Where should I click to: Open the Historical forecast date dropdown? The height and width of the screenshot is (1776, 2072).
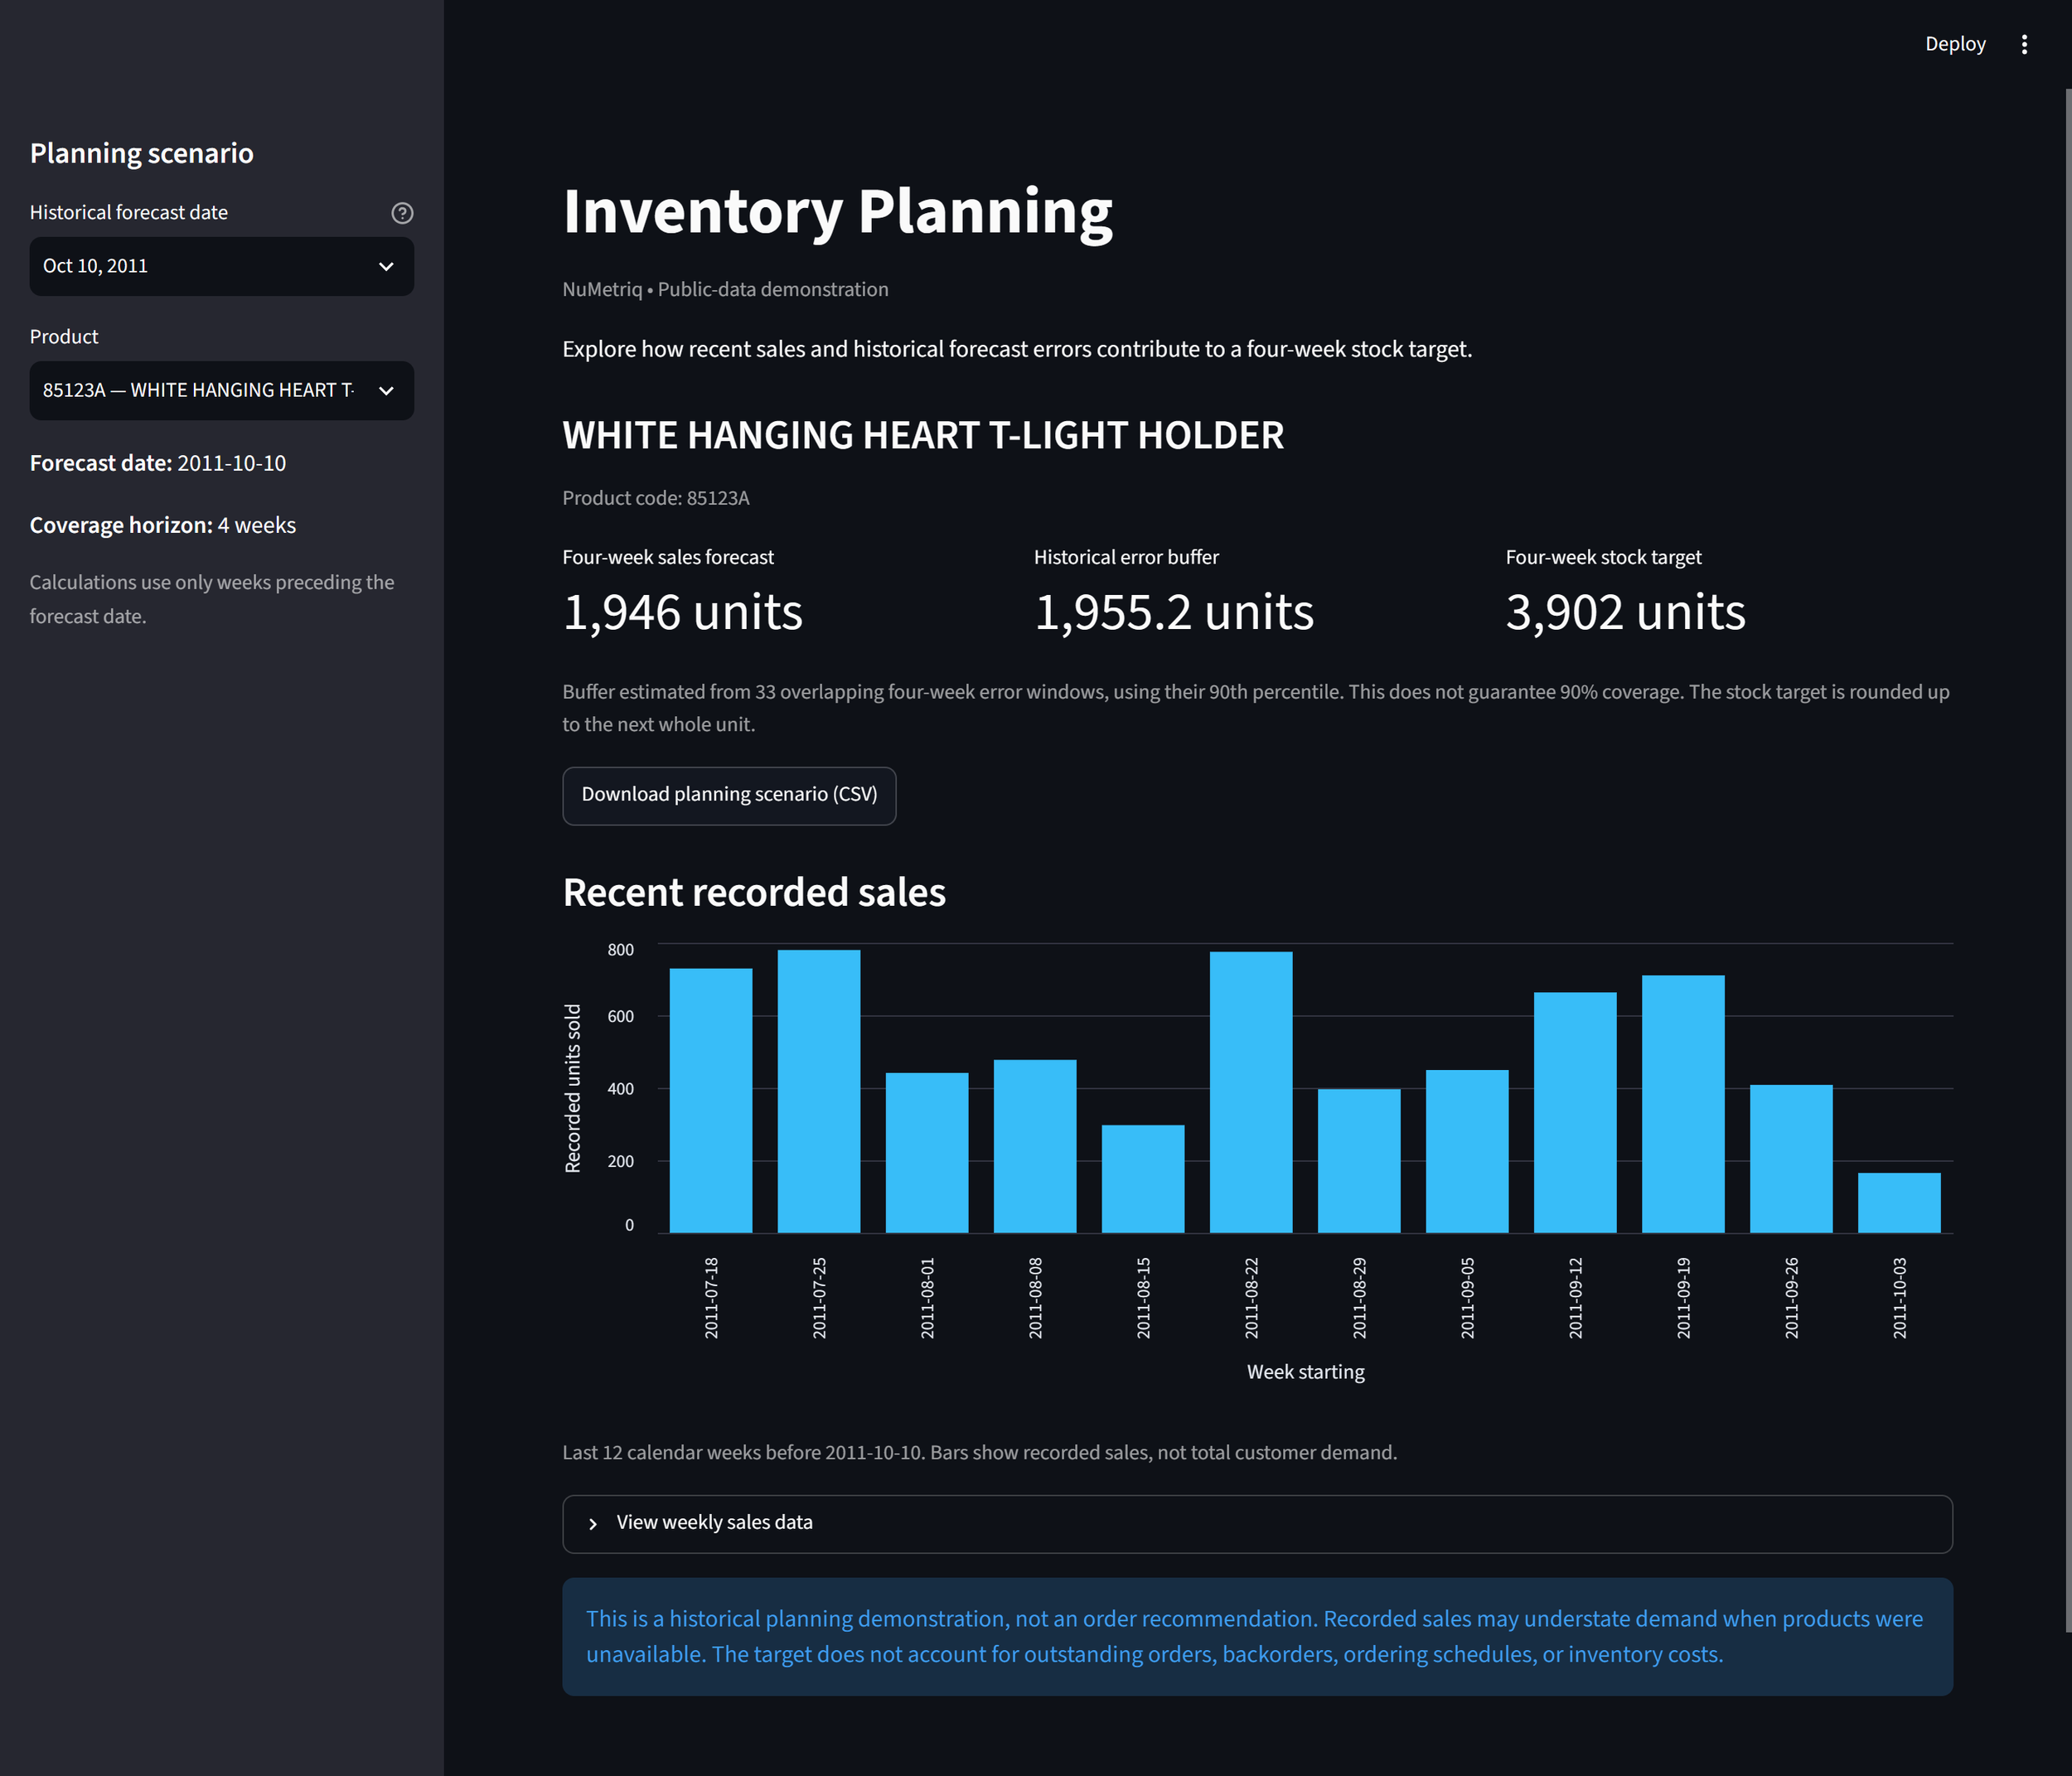[x=222, y=266]
